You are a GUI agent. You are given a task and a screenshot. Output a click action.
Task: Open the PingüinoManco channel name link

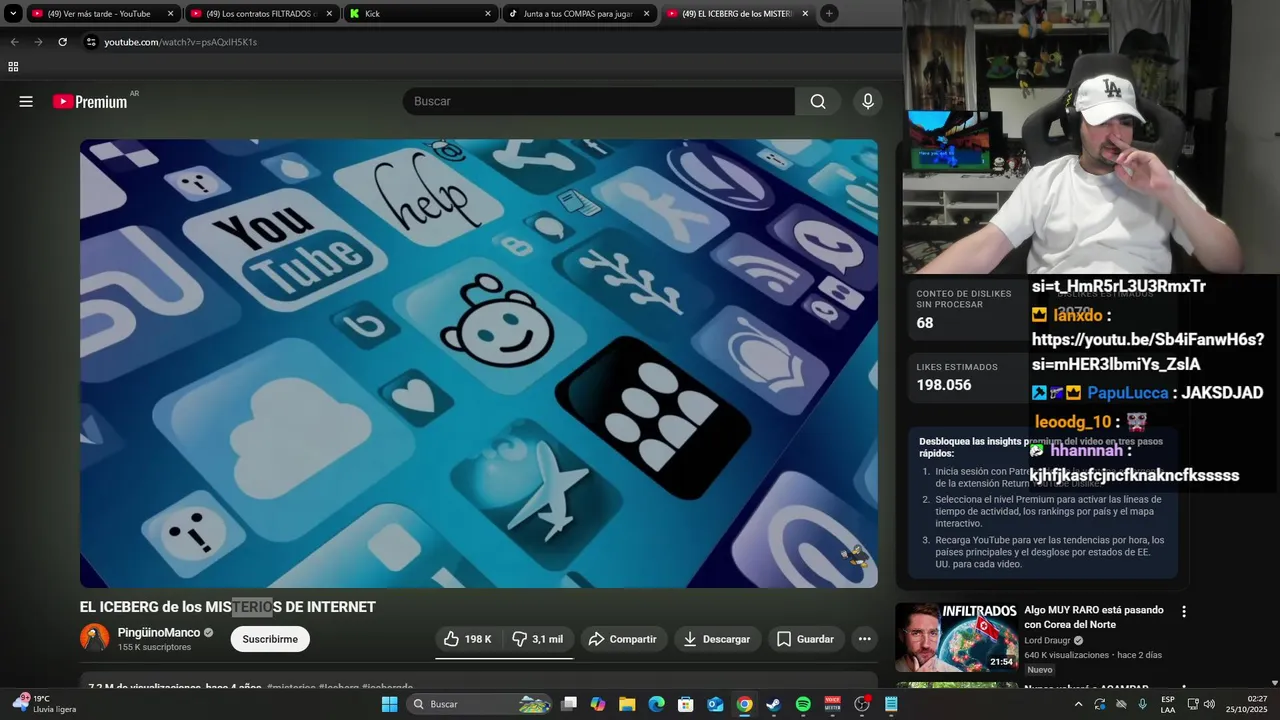159,633
